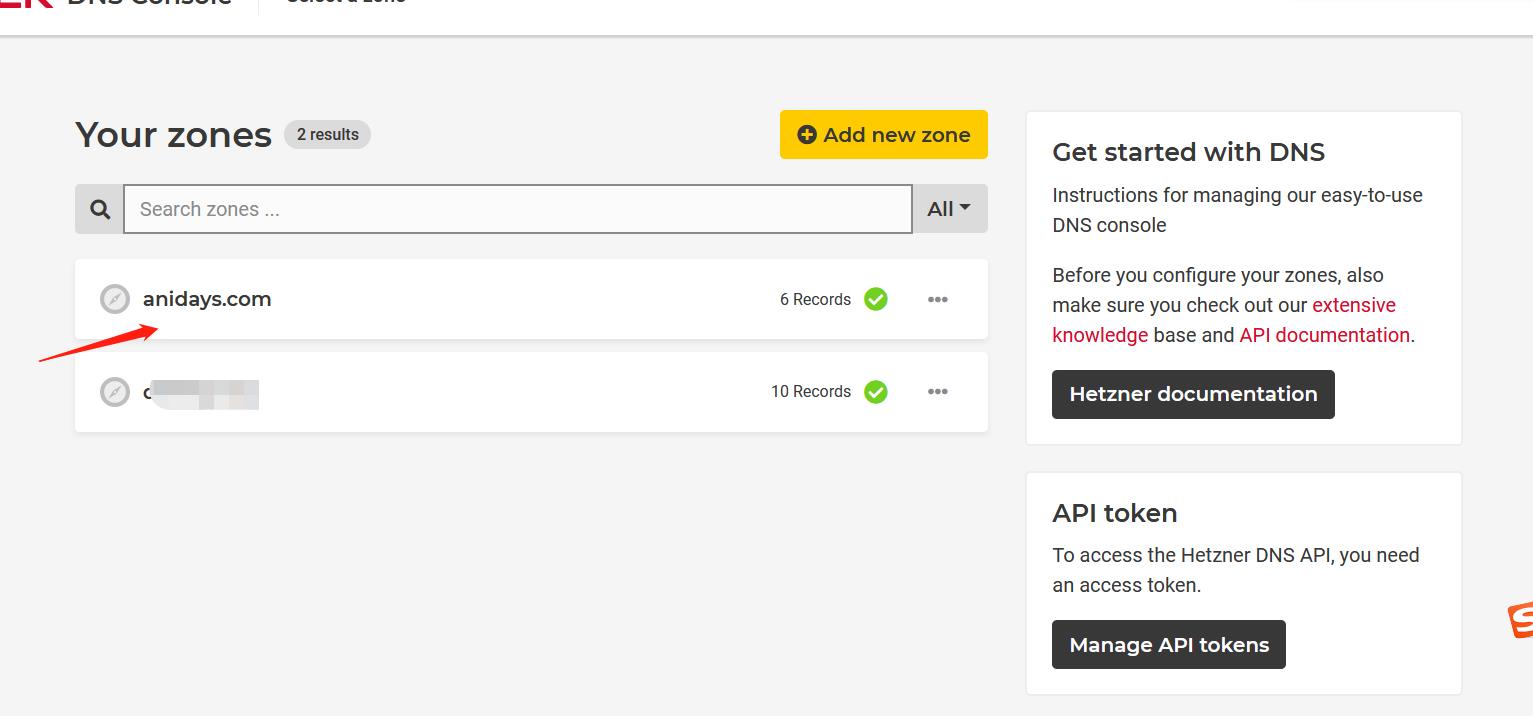Focus the Search zones input field
1533x716 pixels.
pos(517,209)
